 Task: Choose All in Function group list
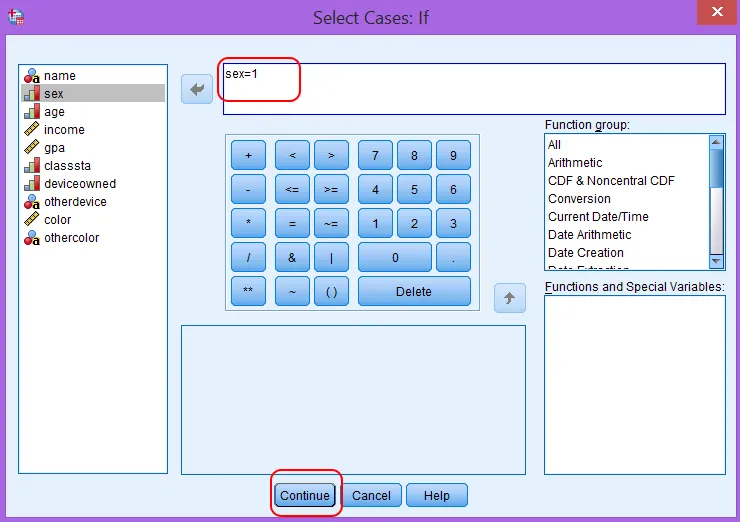point(627,145)
